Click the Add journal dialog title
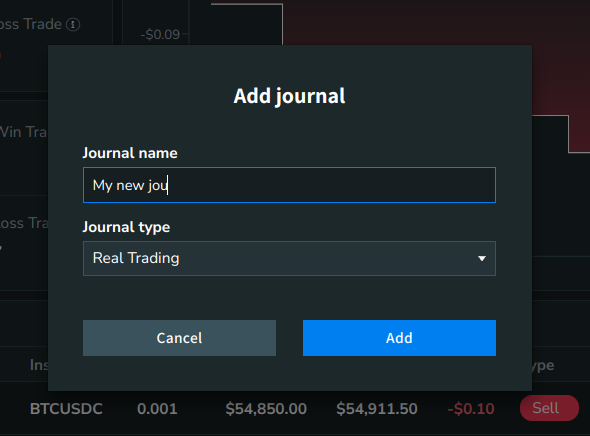Viewport: 590px width, 436px height. click(289, 96)
